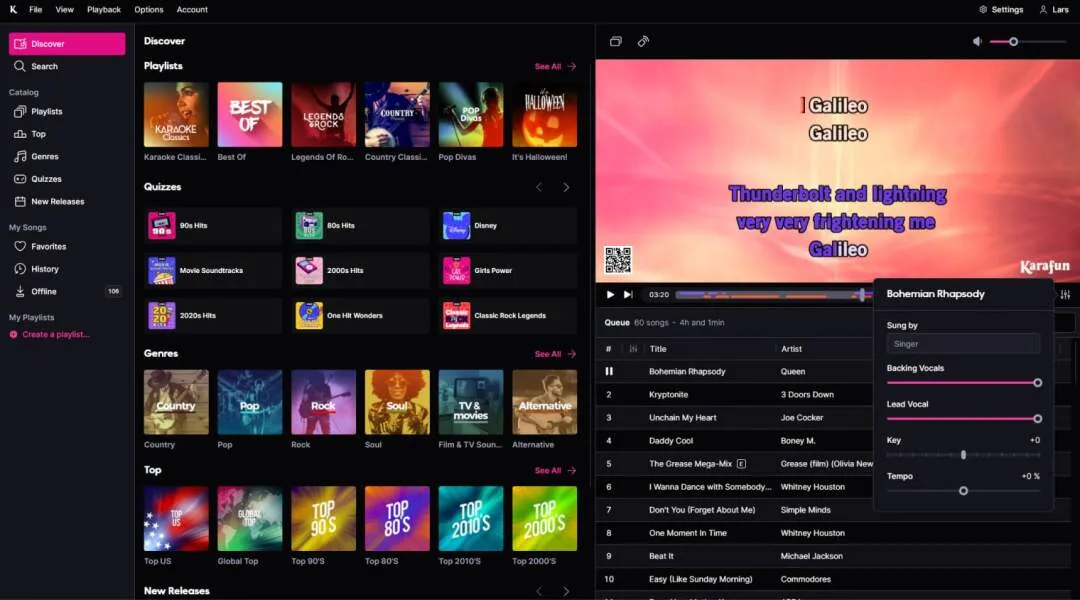Start the One Hit Wonders quiz
The width and height of the screenshot is (1080, 600).
tap(361, 315)
